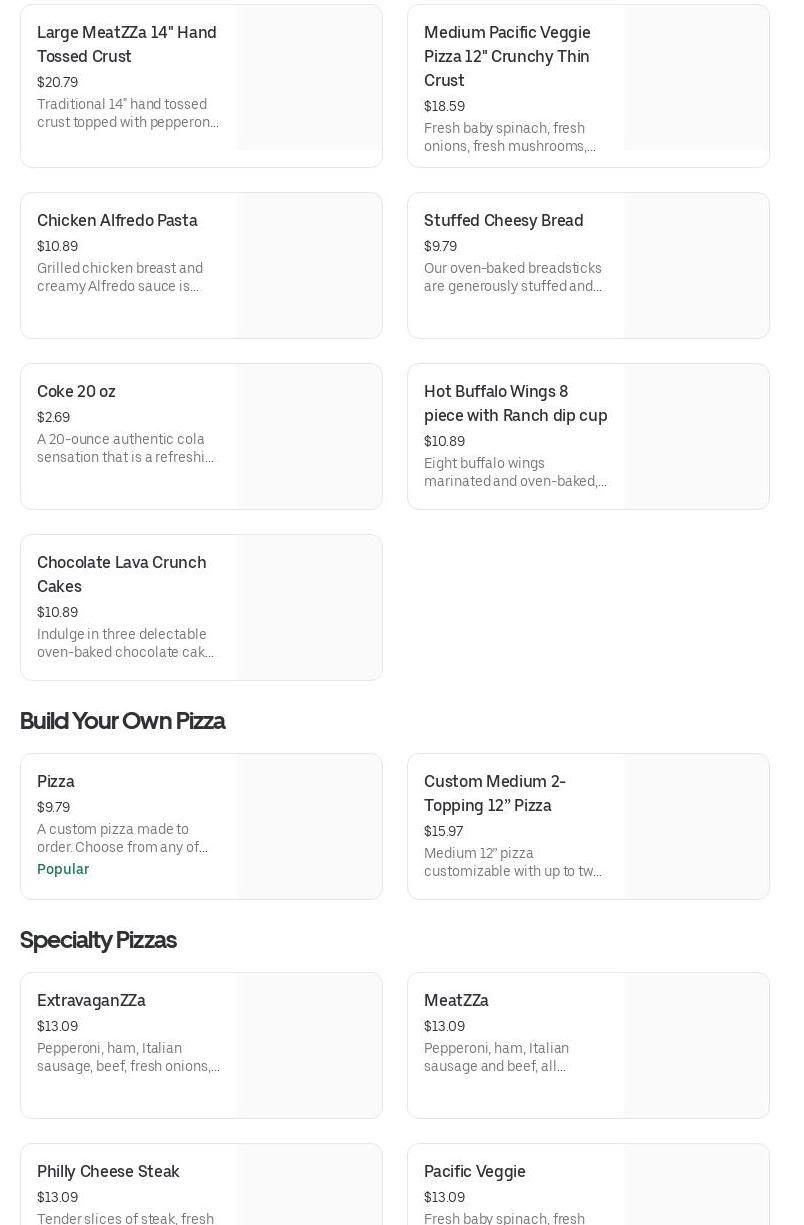
Task: Open the Chicken Alfredo Pasta item
Action: click(x=117, y=220)
